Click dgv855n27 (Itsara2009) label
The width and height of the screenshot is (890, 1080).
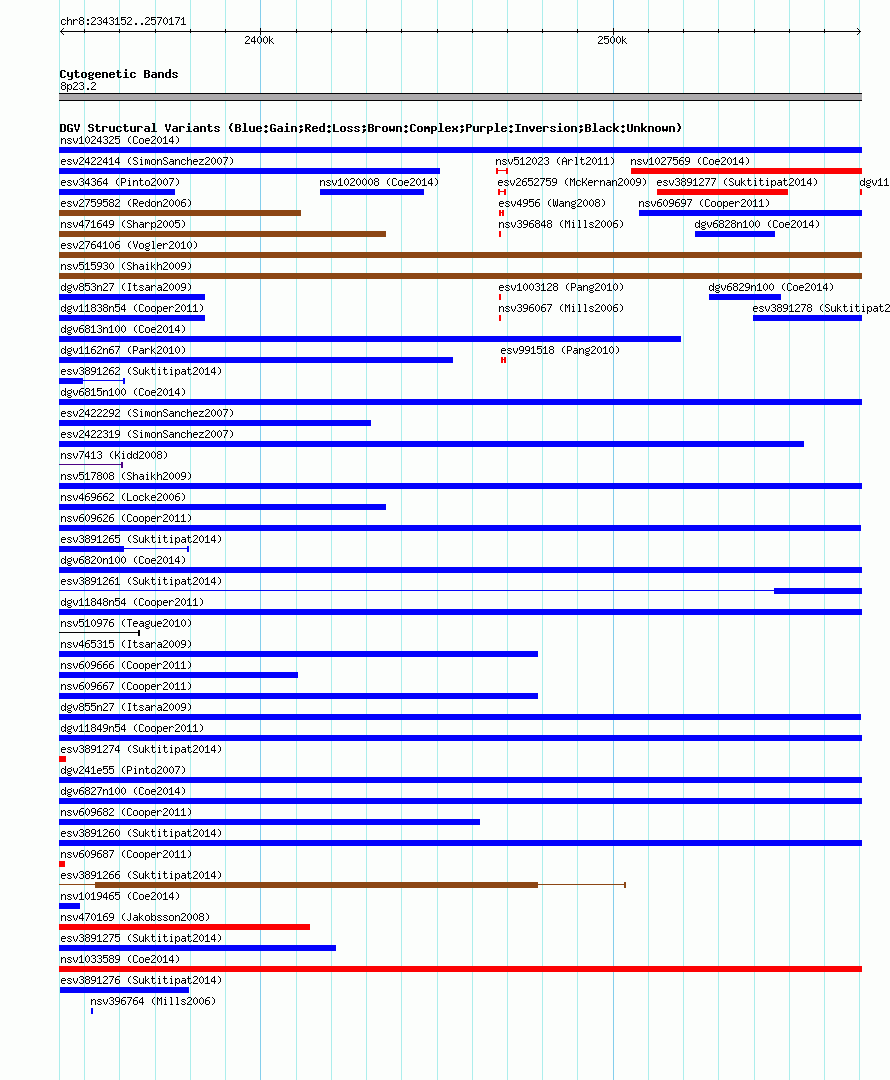pos(126,707)
